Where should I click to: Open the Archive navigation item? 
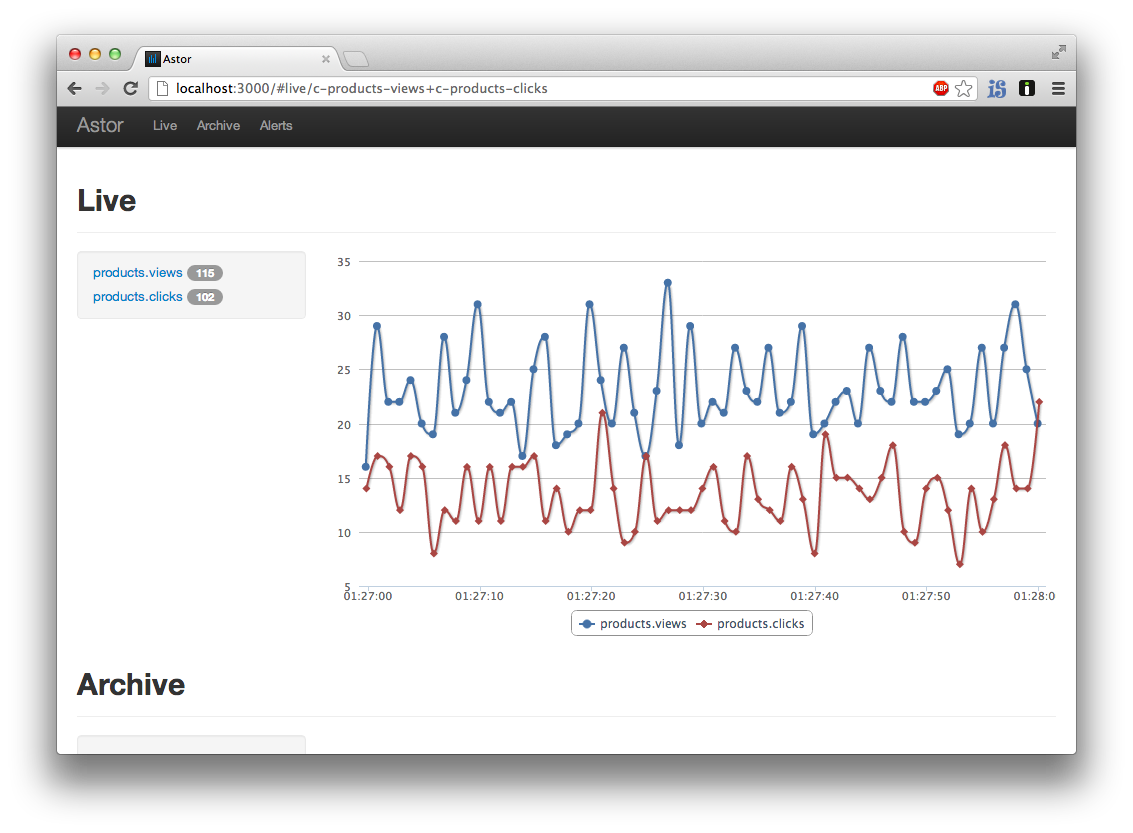click(x=218, y=126)
